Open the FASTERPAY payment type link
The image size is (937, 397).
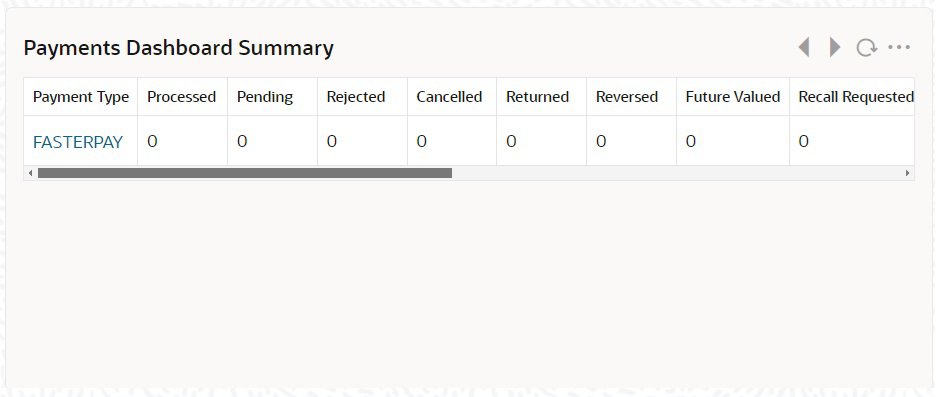[x=78, y=142]
